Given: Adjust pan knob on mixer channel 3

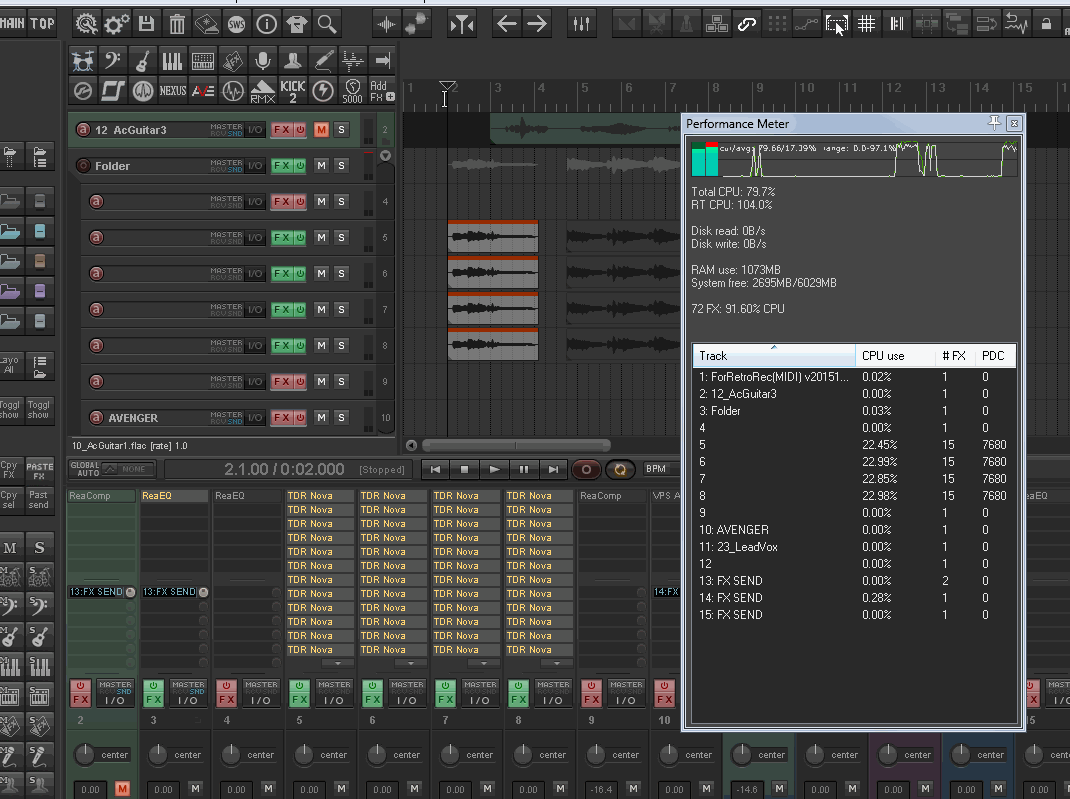Looking at the screenshot, I should point(156,755).
